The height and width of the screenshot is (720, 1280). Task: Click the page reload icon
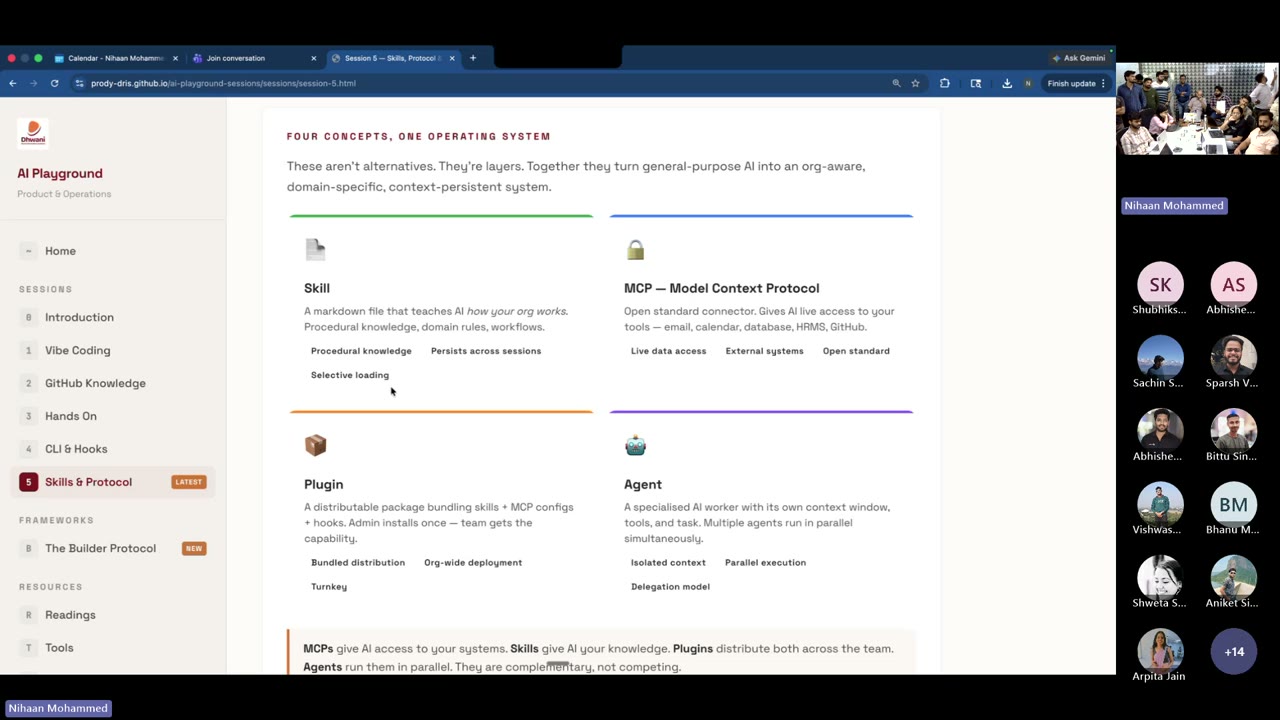[x=54, y=83]
